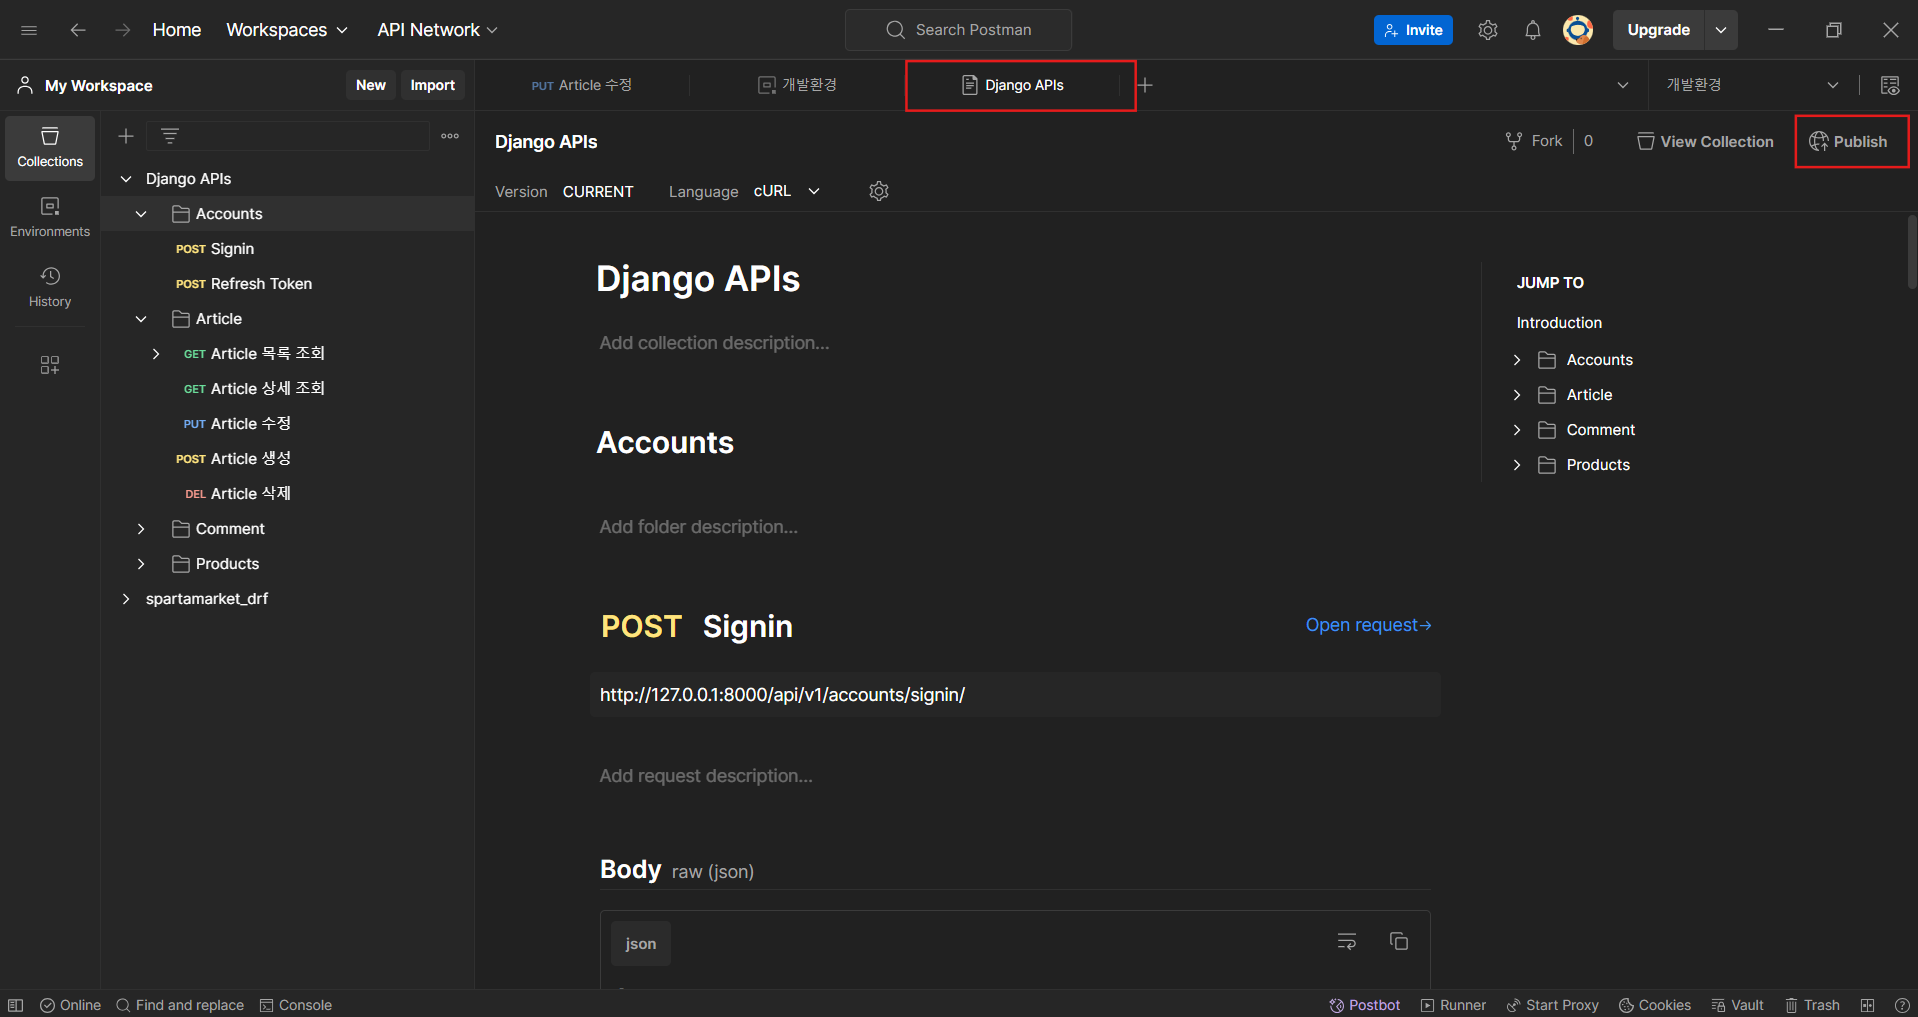Viewport: 1918px width, 1017px height.
Task: Expand Article 목록 조회 request examples
Action: (156, 354)
